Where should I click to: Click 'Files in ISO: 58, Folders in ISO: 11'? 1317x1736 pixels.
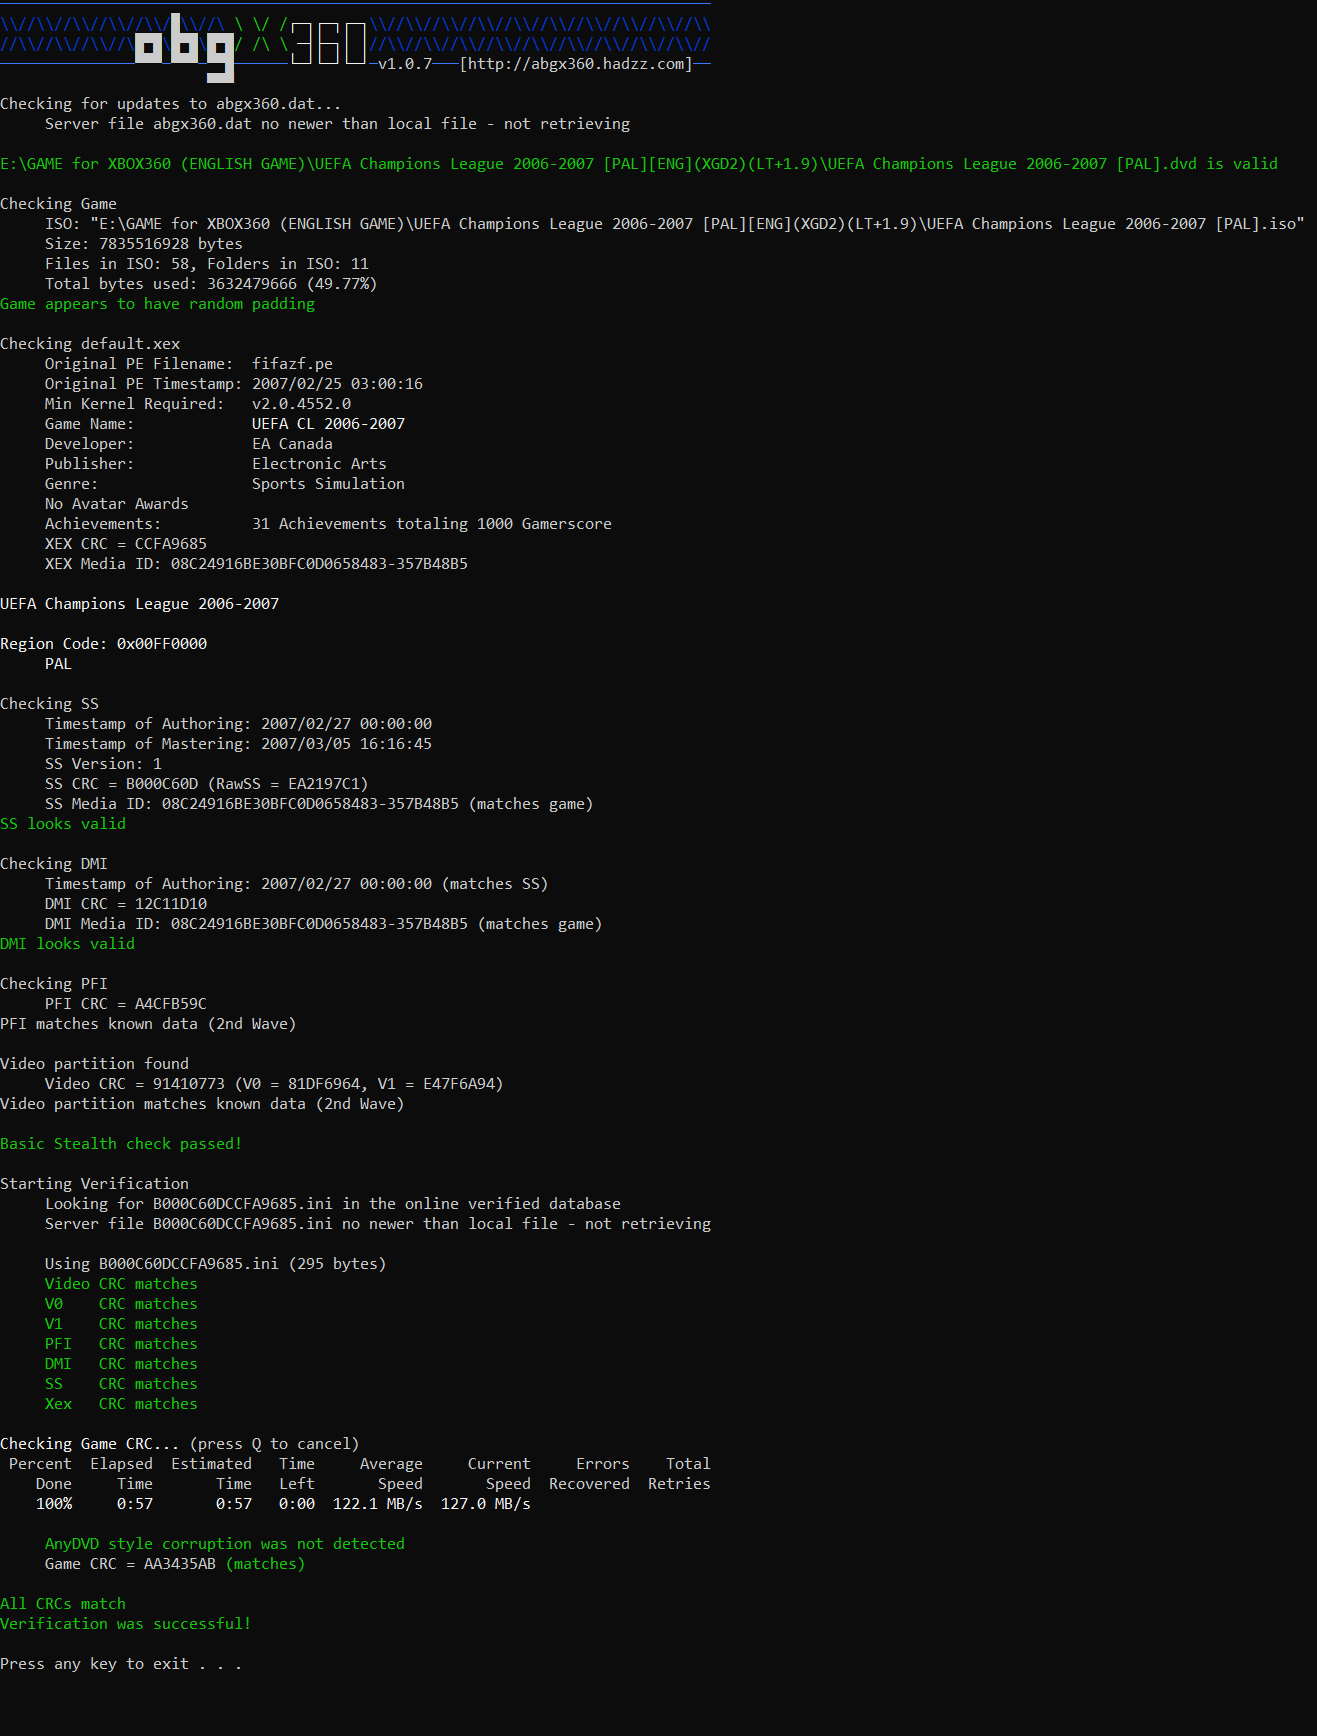tap(207, 264)
